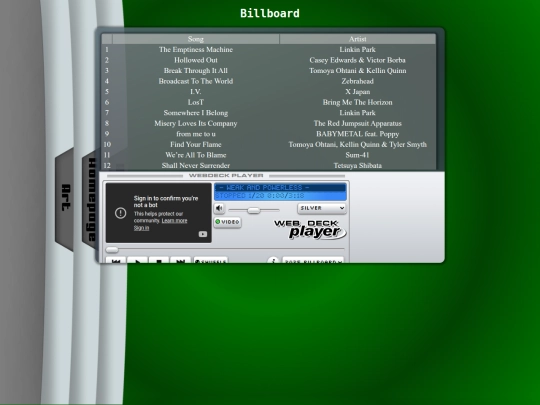Click artist "Casey Edwards & Victor Borba"
Image resolution: width=540 pixels, height=405 pixels.
357,60
